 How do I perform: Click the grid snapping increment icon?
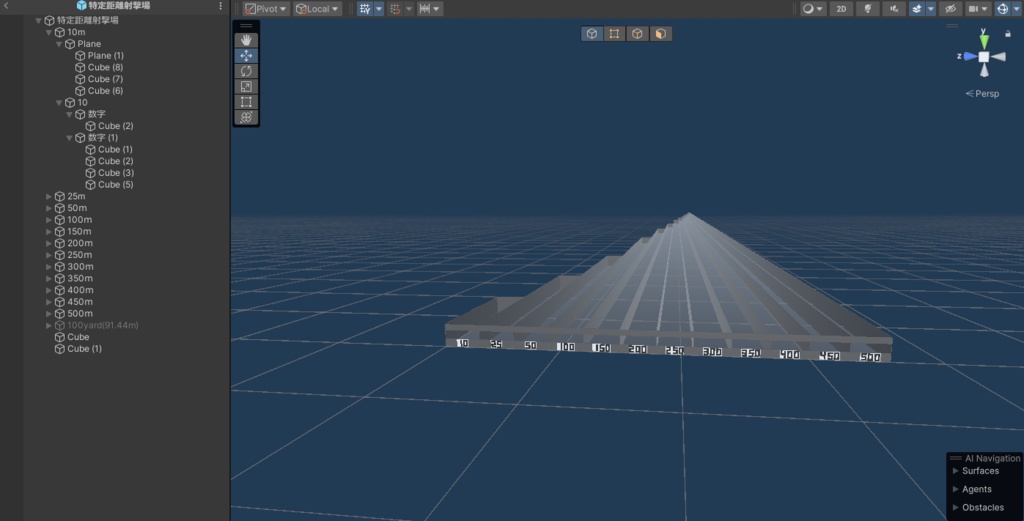pyautogui.click(x=395, y=9)
